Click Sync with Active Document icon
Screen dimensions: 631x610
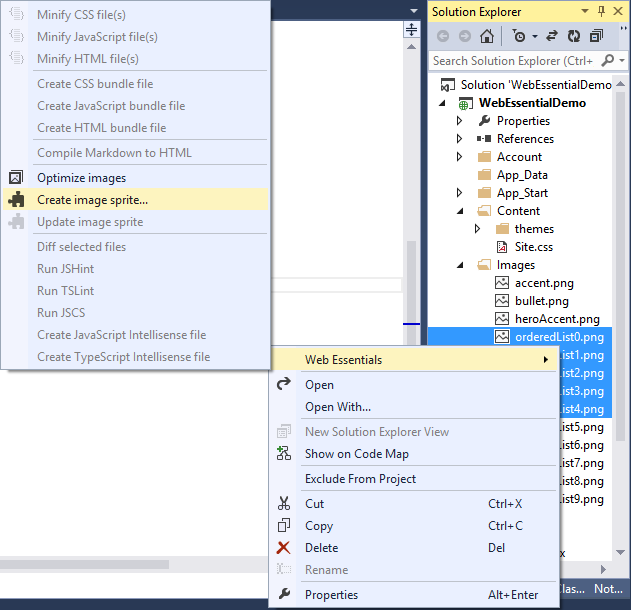(x=552, y=36)
